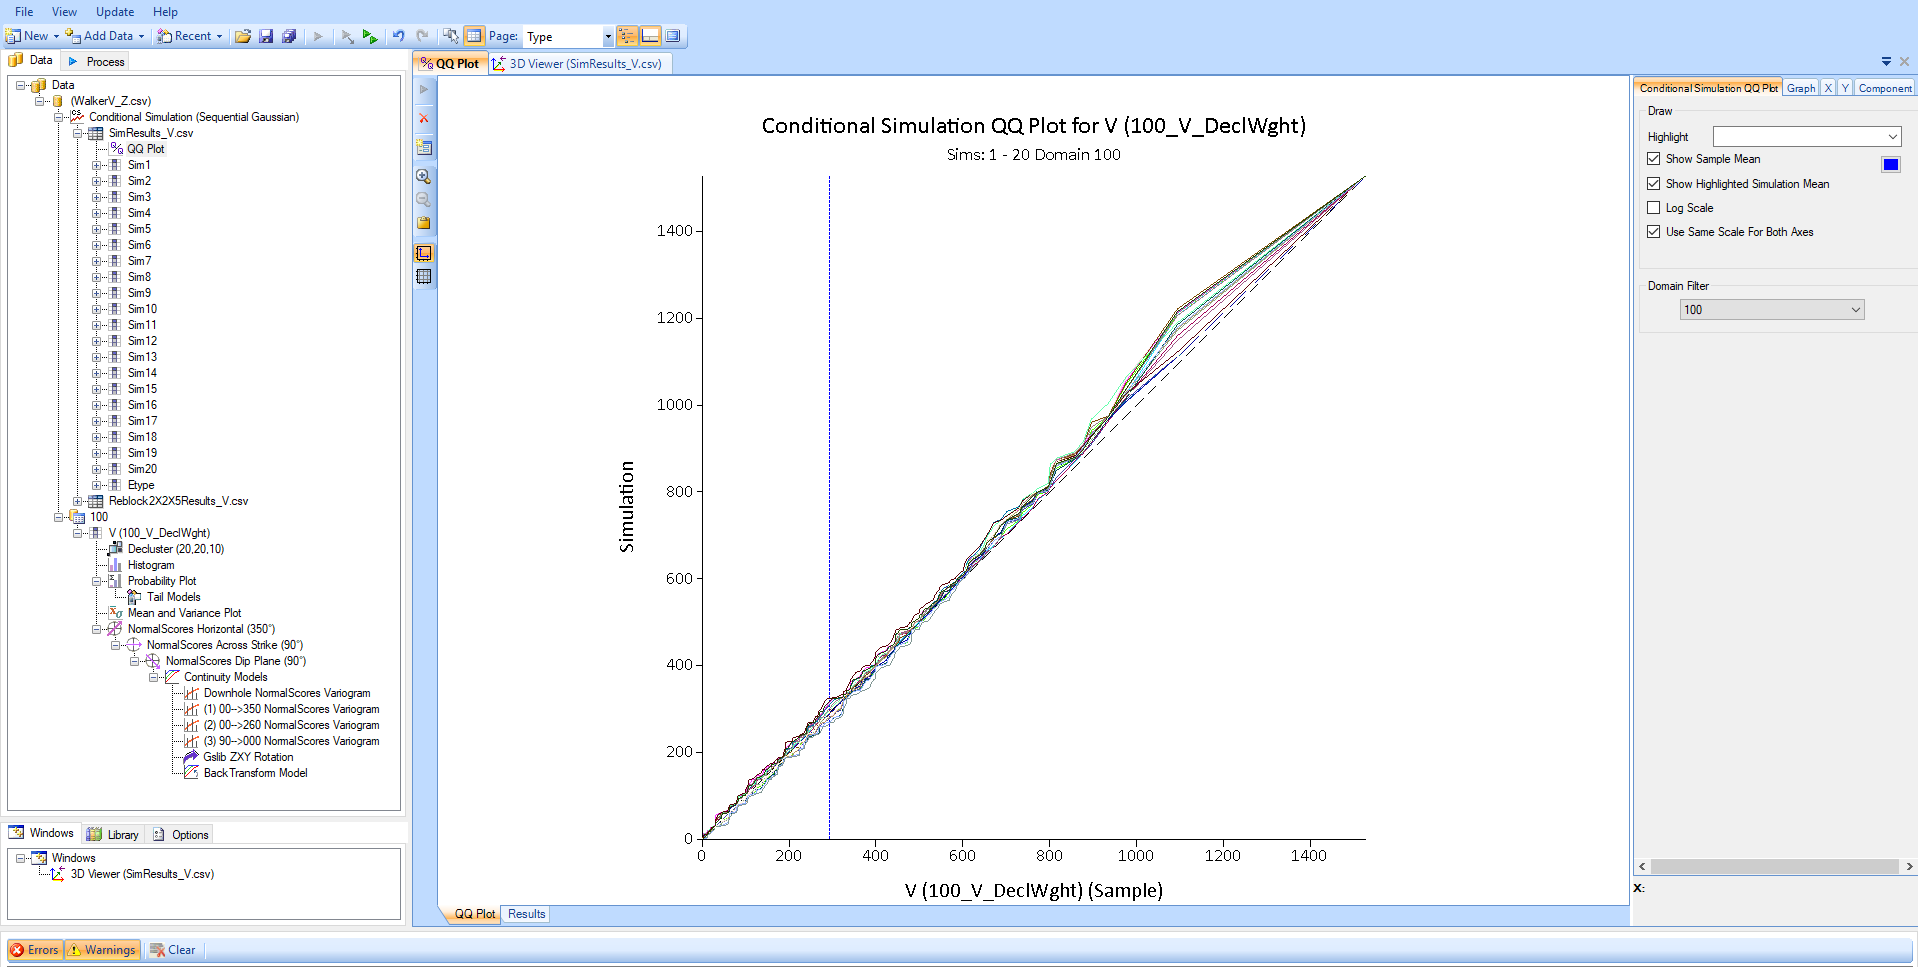
Task: Click the red delete icon beside the plot
Action: (x=424, y=118)
